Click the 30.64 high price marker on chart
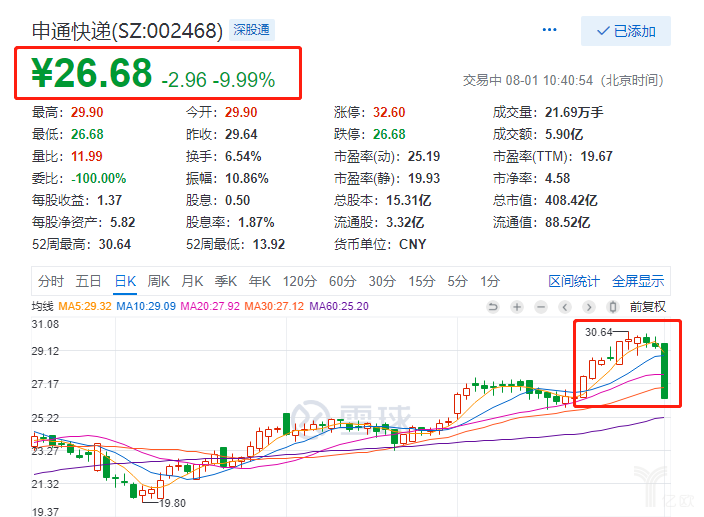Viewport: 704px width, 517px height. click(598, 332)
